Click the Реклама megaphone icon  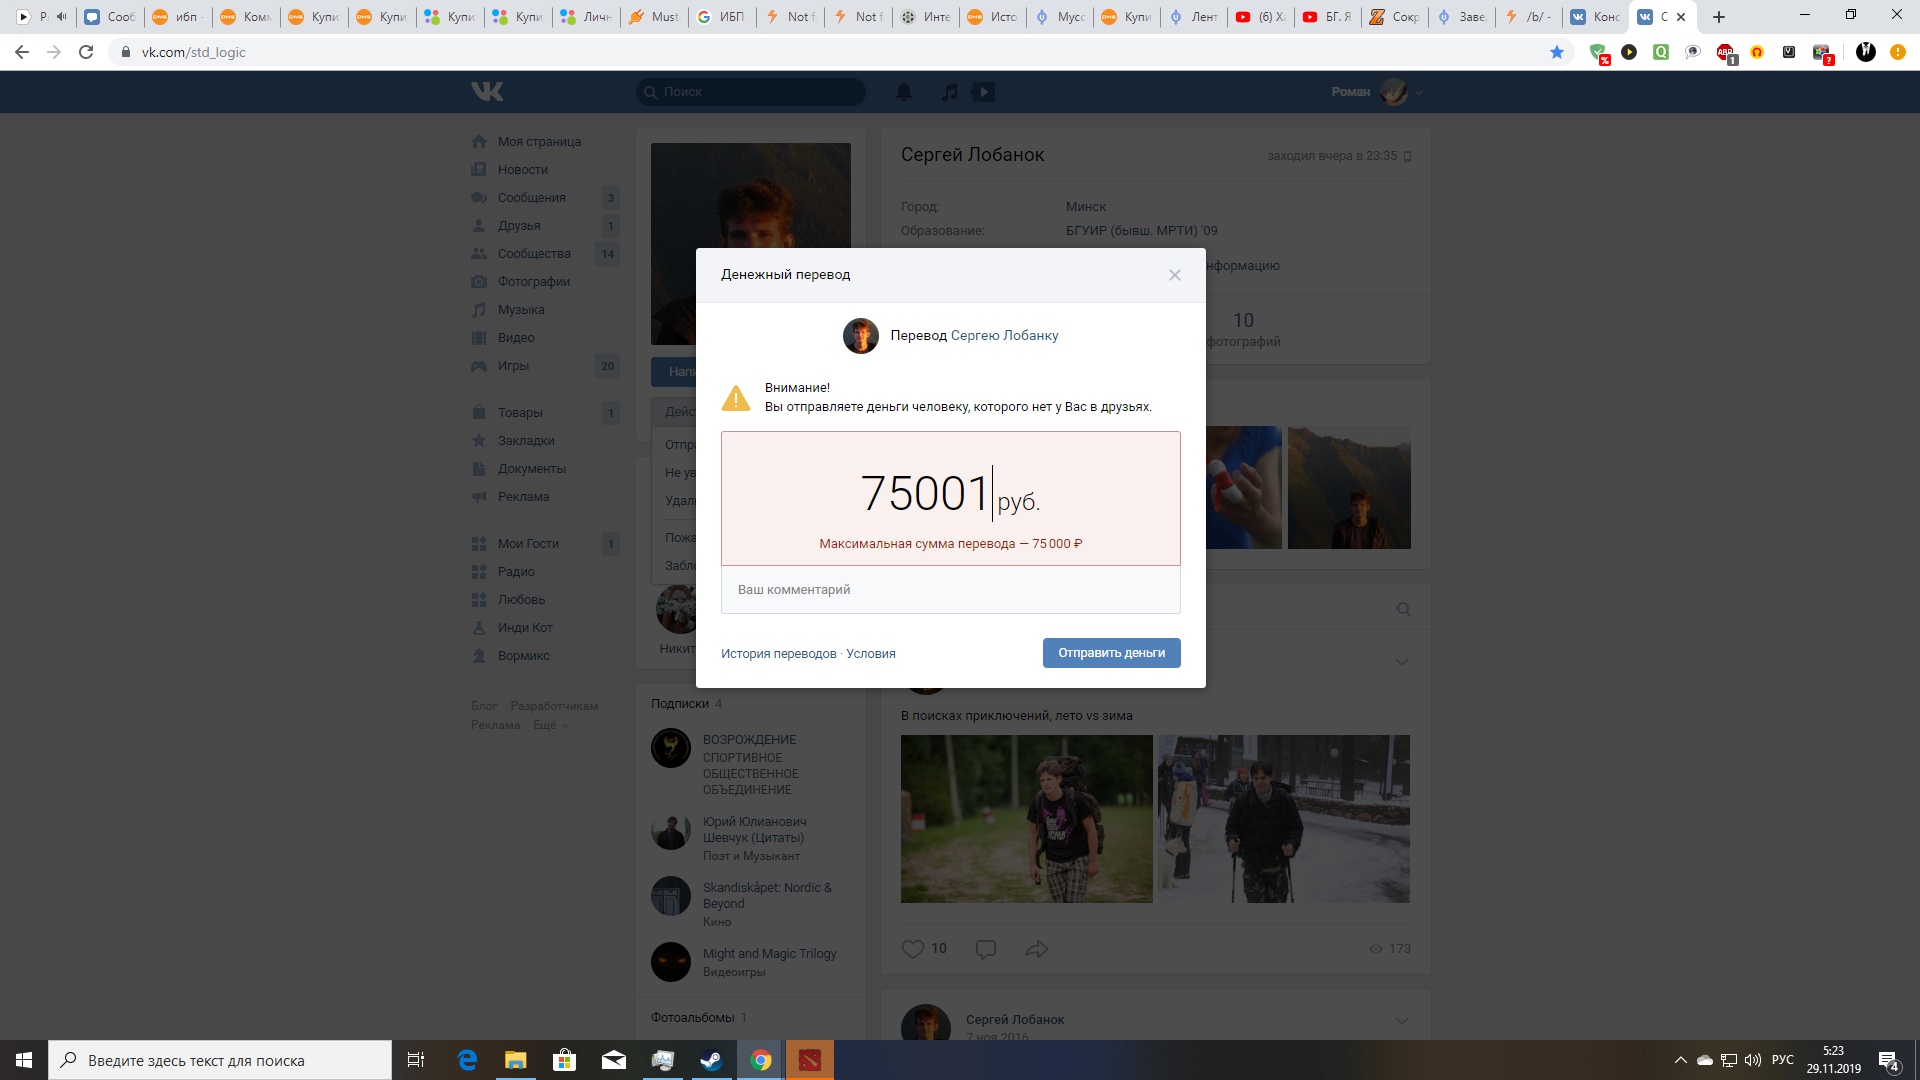(479, 497)
